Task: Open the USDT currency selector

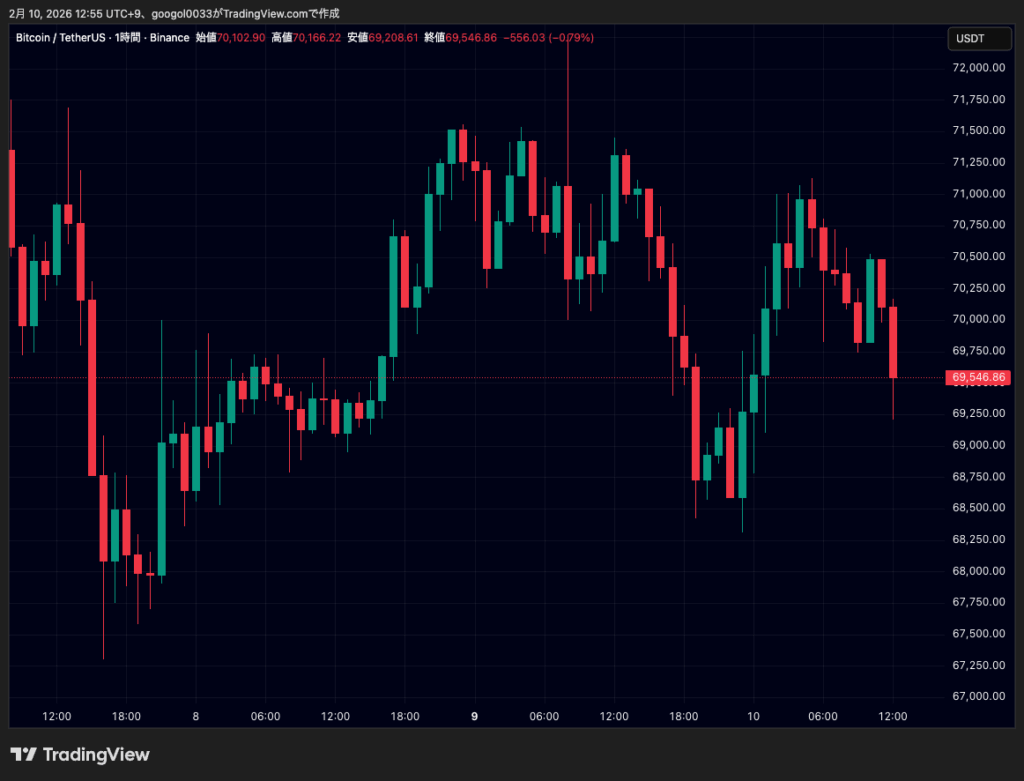Action: 971,38
